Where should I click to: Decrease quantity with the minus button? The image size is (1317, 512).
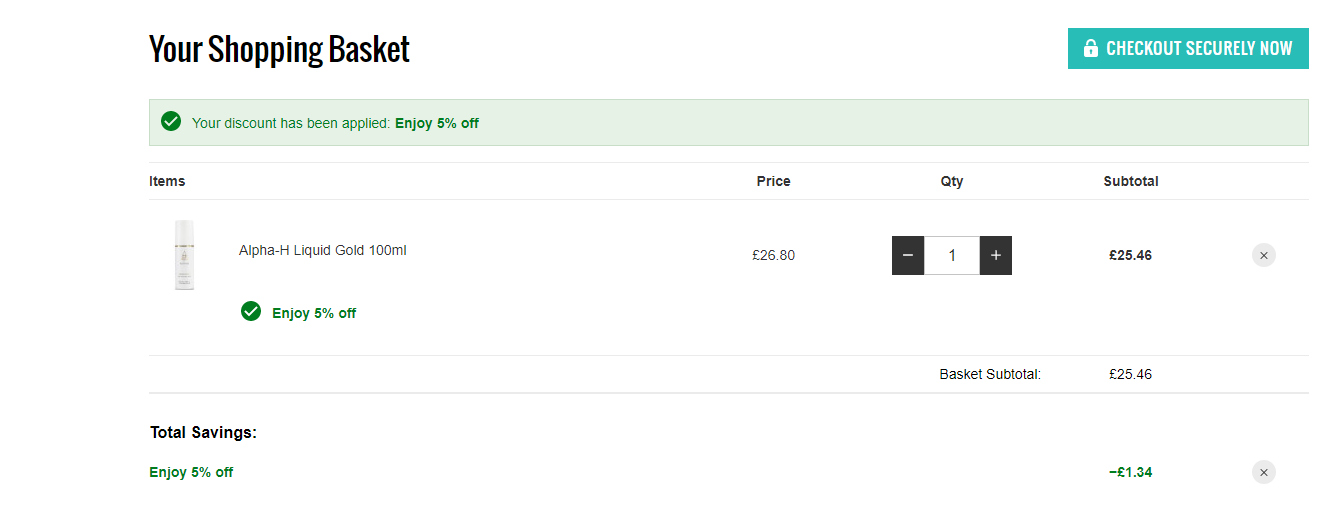[908, 255]
